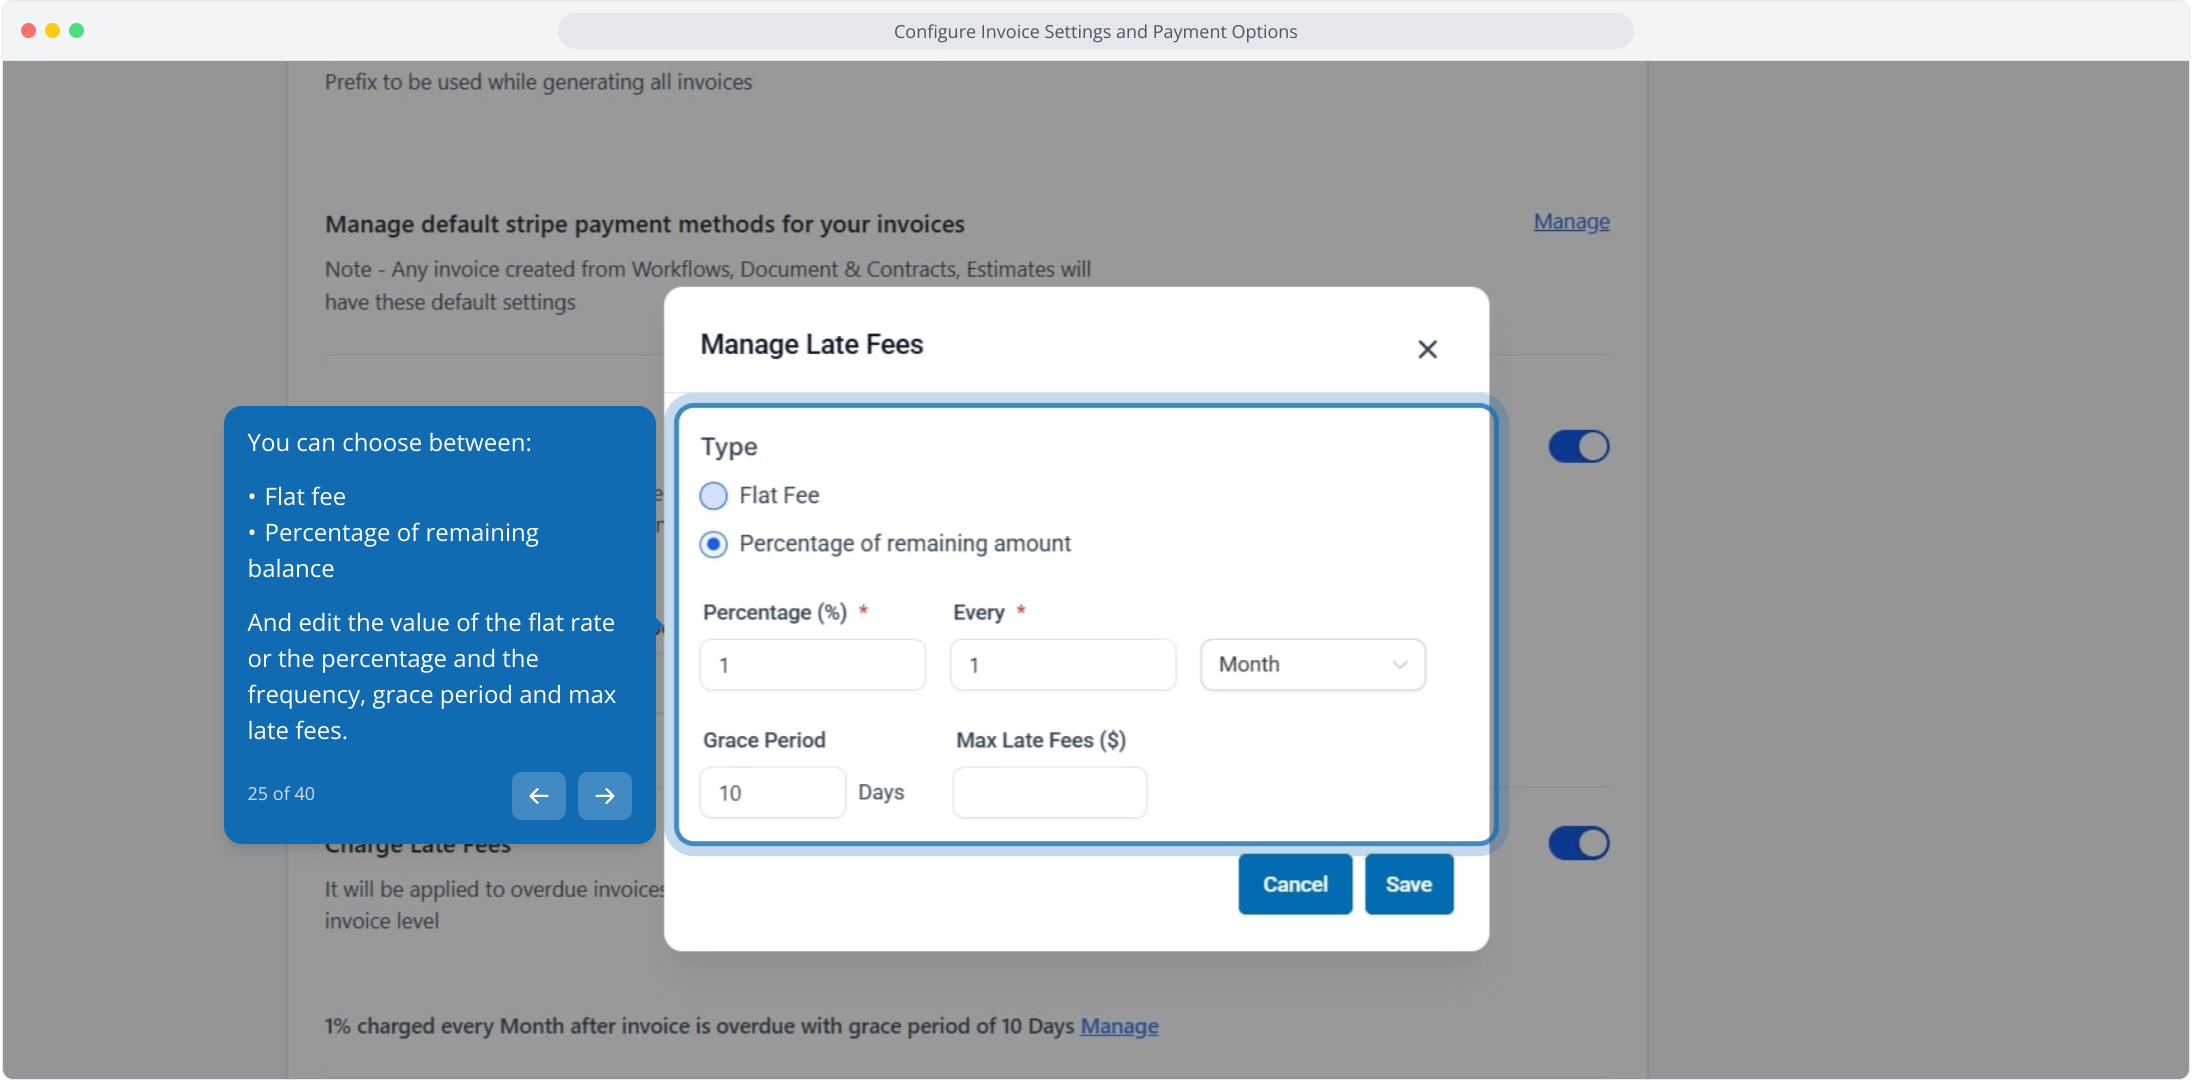This screenshot has height=1080, width=2192.
Task: Toggle the upper blue switch off
Action: (1578, 446)
